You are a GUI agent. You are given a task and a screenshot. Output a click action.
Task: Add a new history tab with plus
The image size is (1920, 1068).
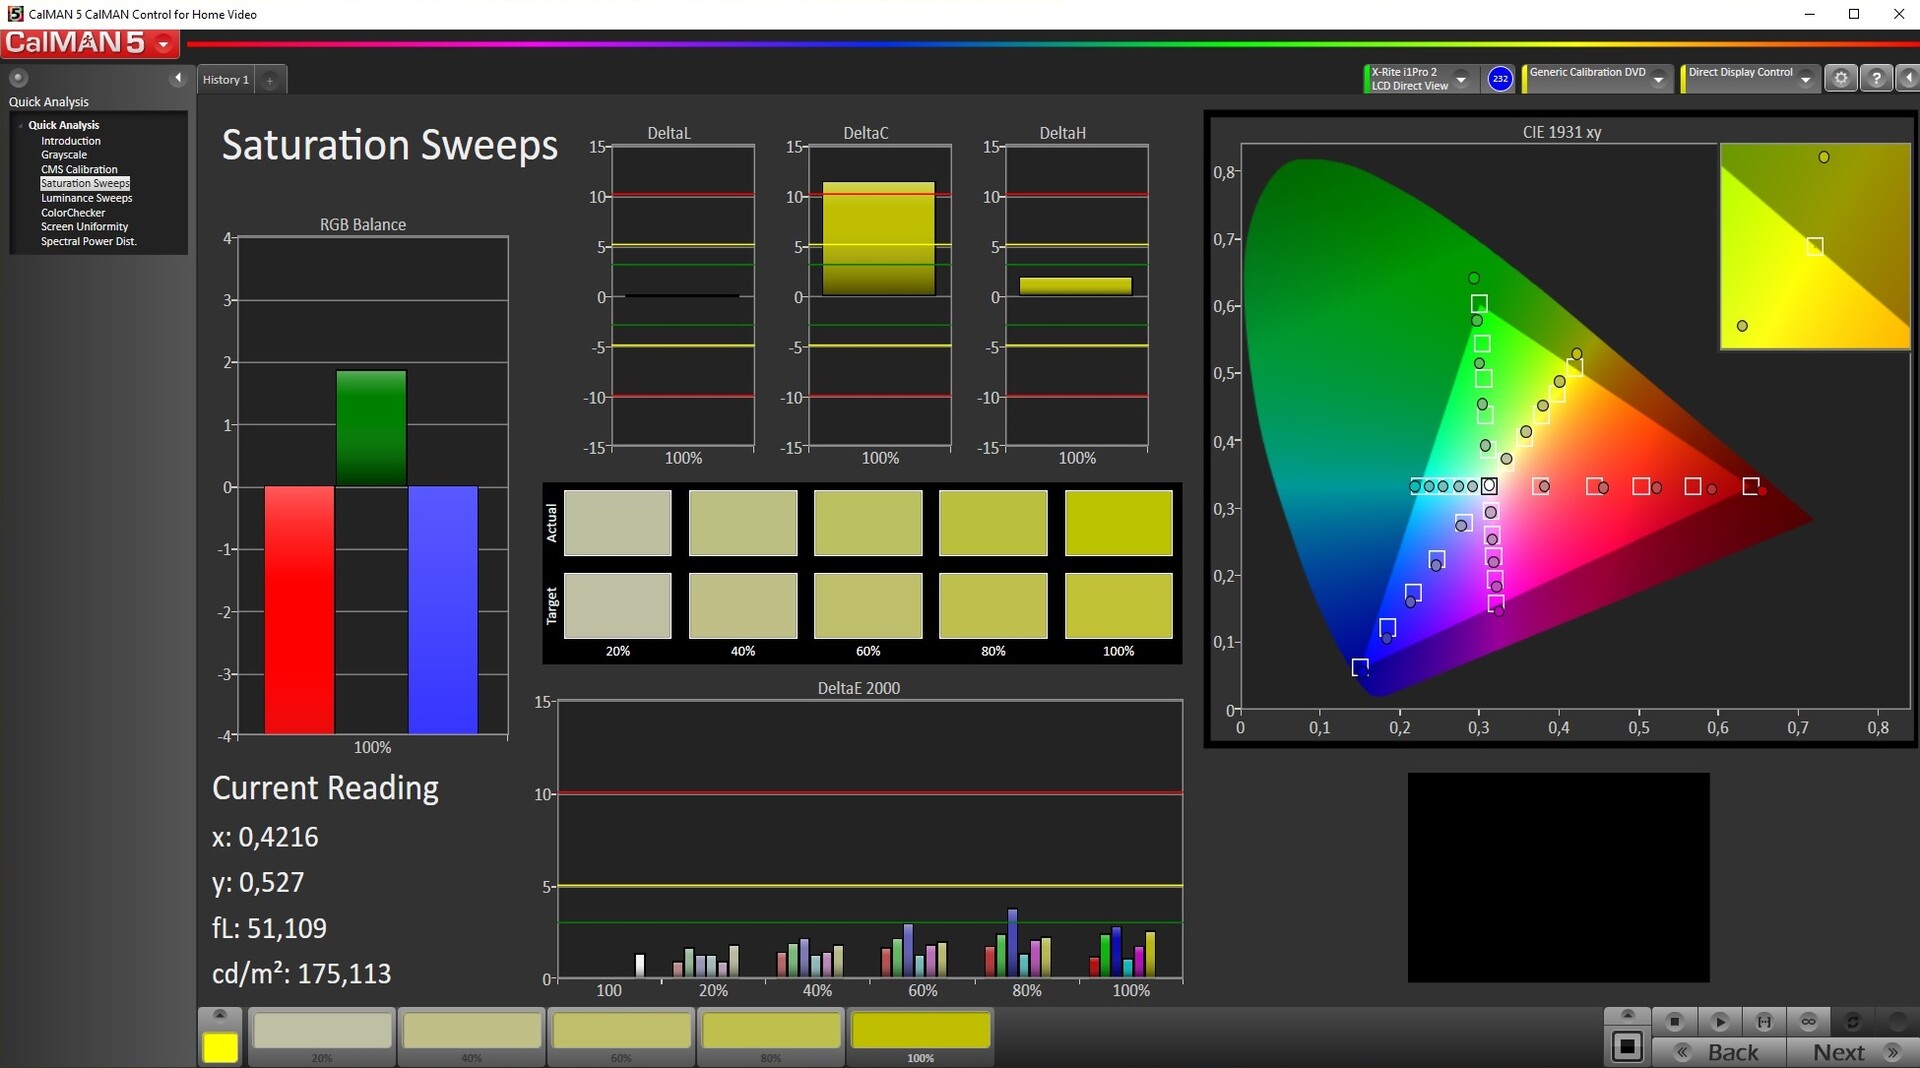point(270,80)
